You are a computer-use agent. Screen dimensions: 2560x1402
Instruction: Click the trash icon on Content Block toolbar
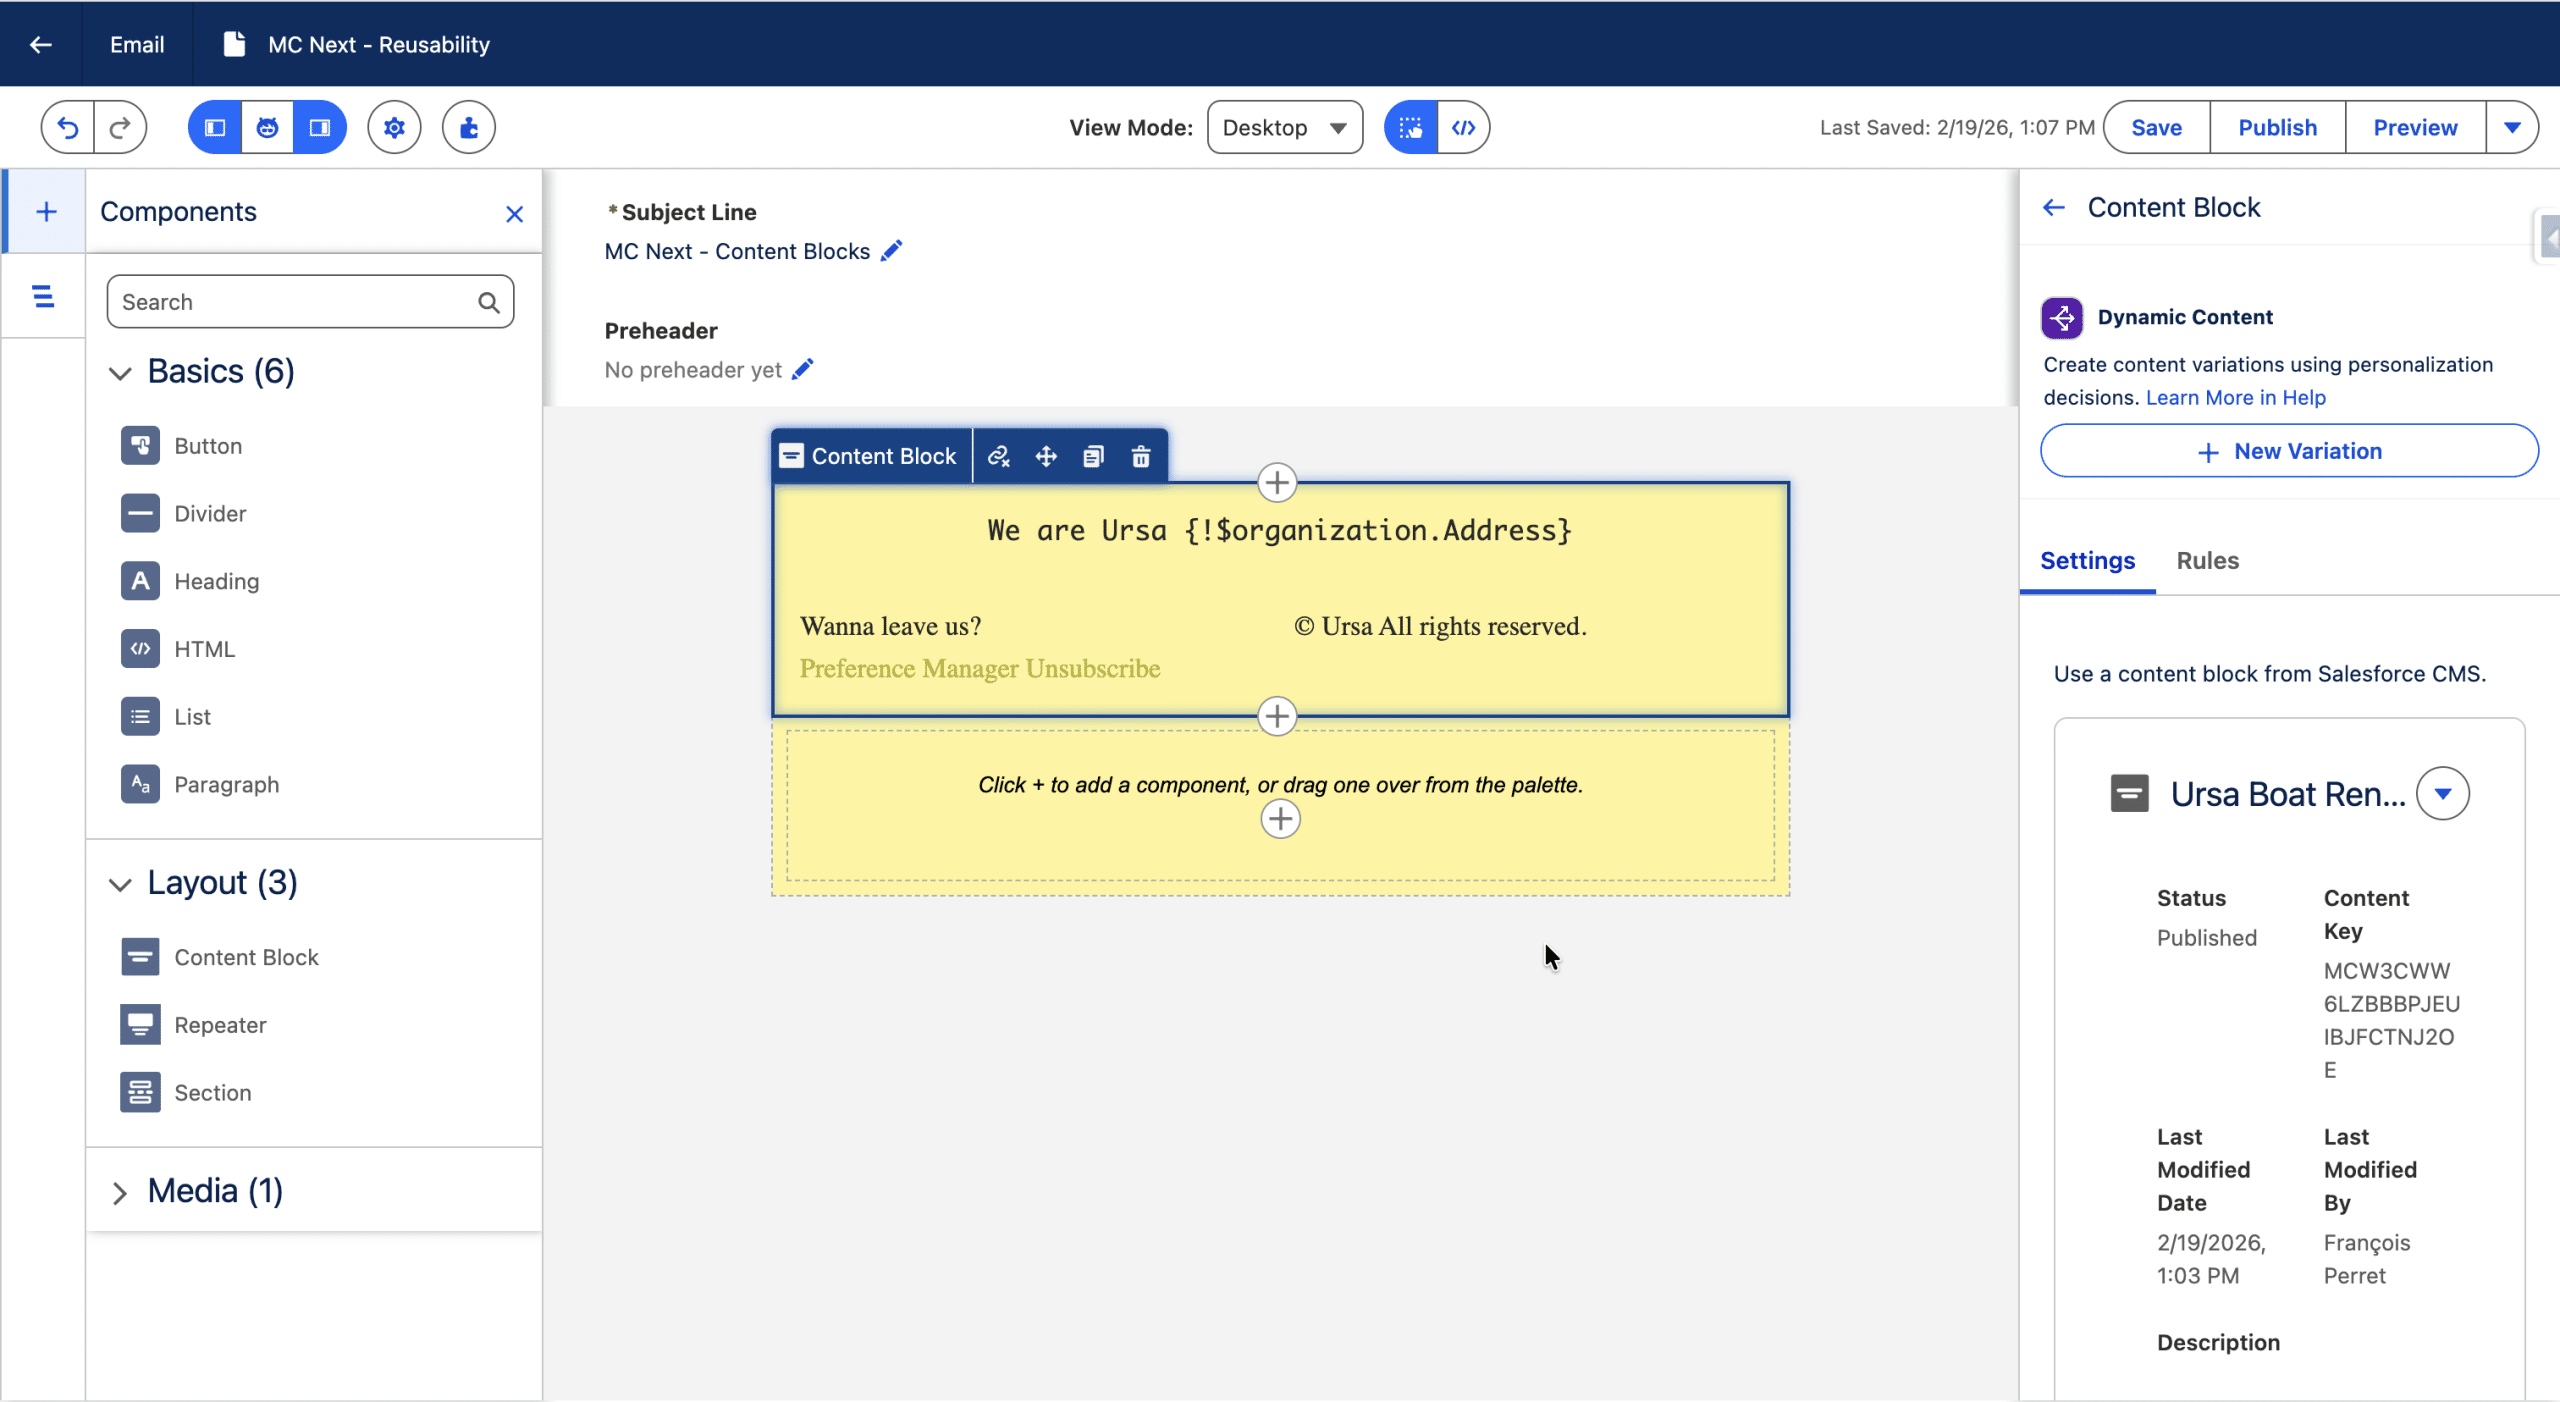point(1140,457)
